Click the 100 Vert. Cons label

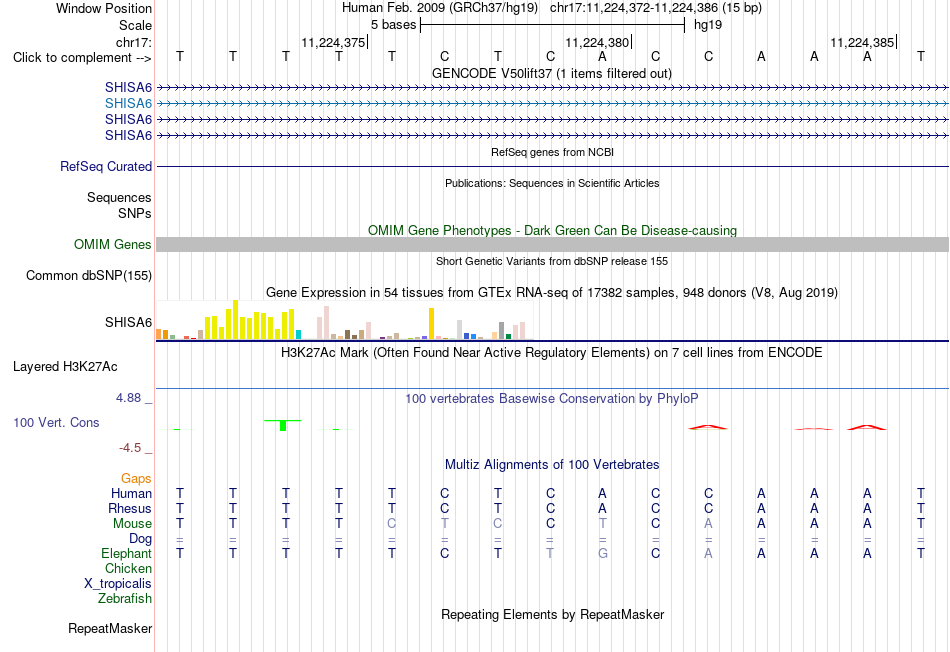[56, 422]
